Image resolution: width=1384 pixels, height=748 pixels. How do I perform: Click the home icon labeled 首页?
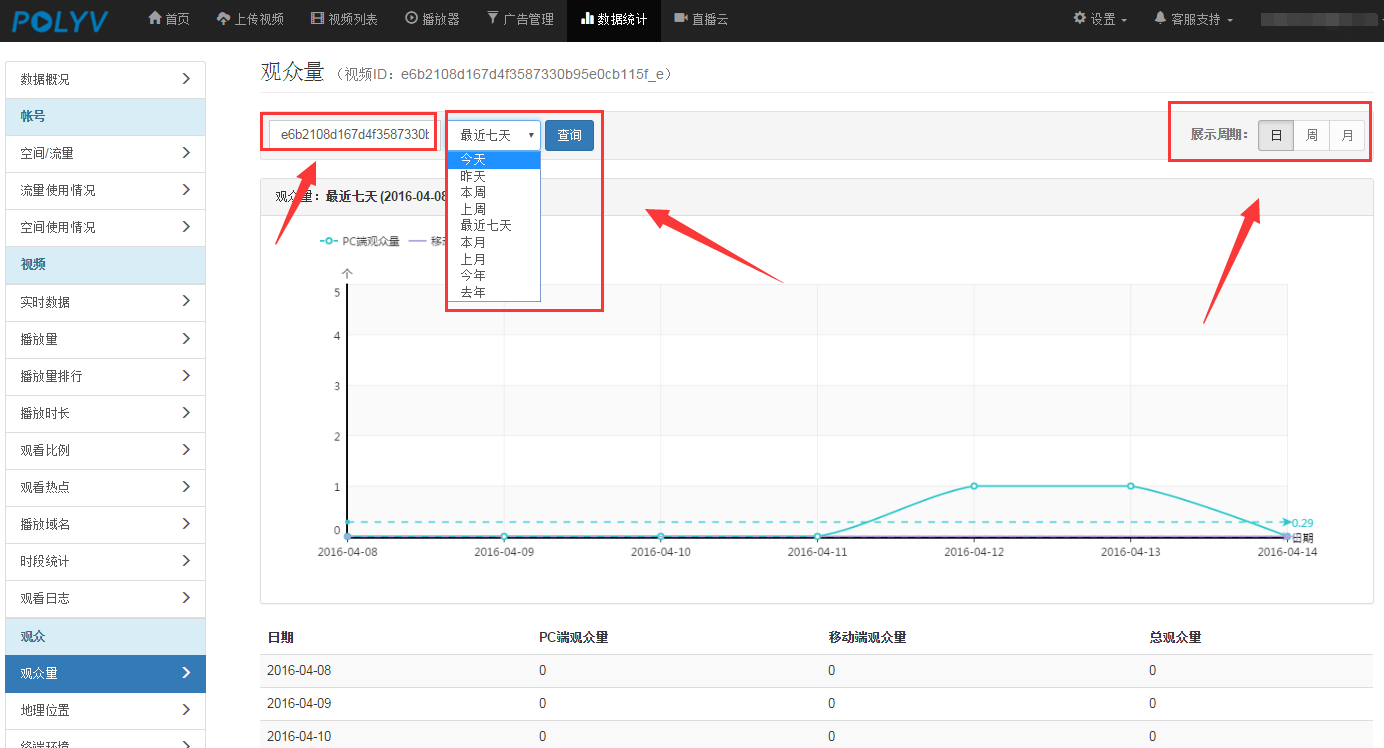(x=155, y=19)
